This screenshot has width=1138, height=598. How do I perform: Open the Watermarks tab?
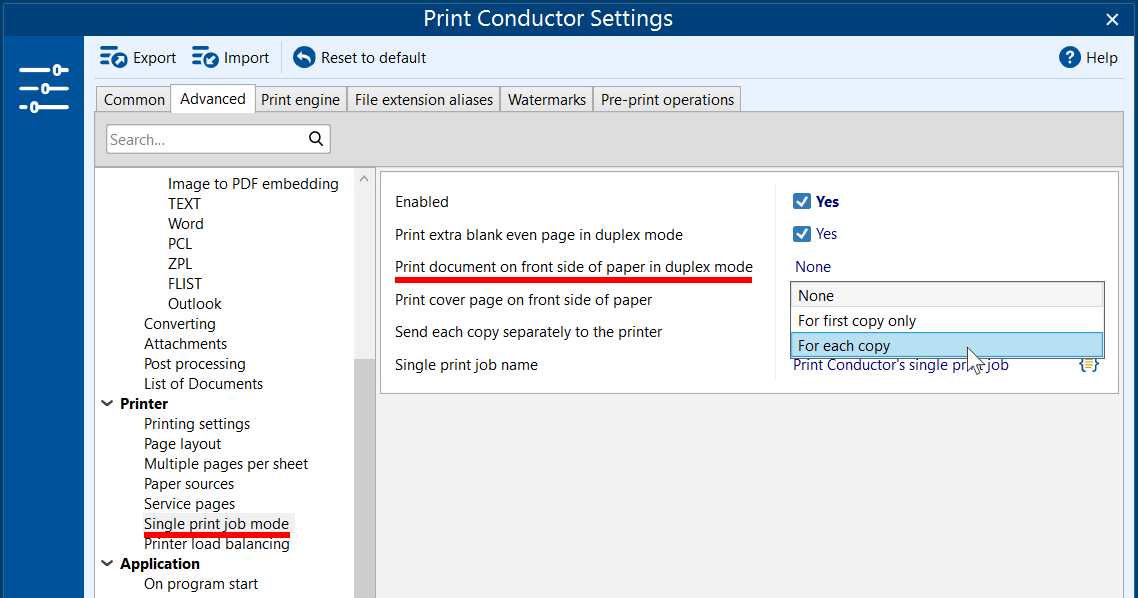(x=547, y=99)
